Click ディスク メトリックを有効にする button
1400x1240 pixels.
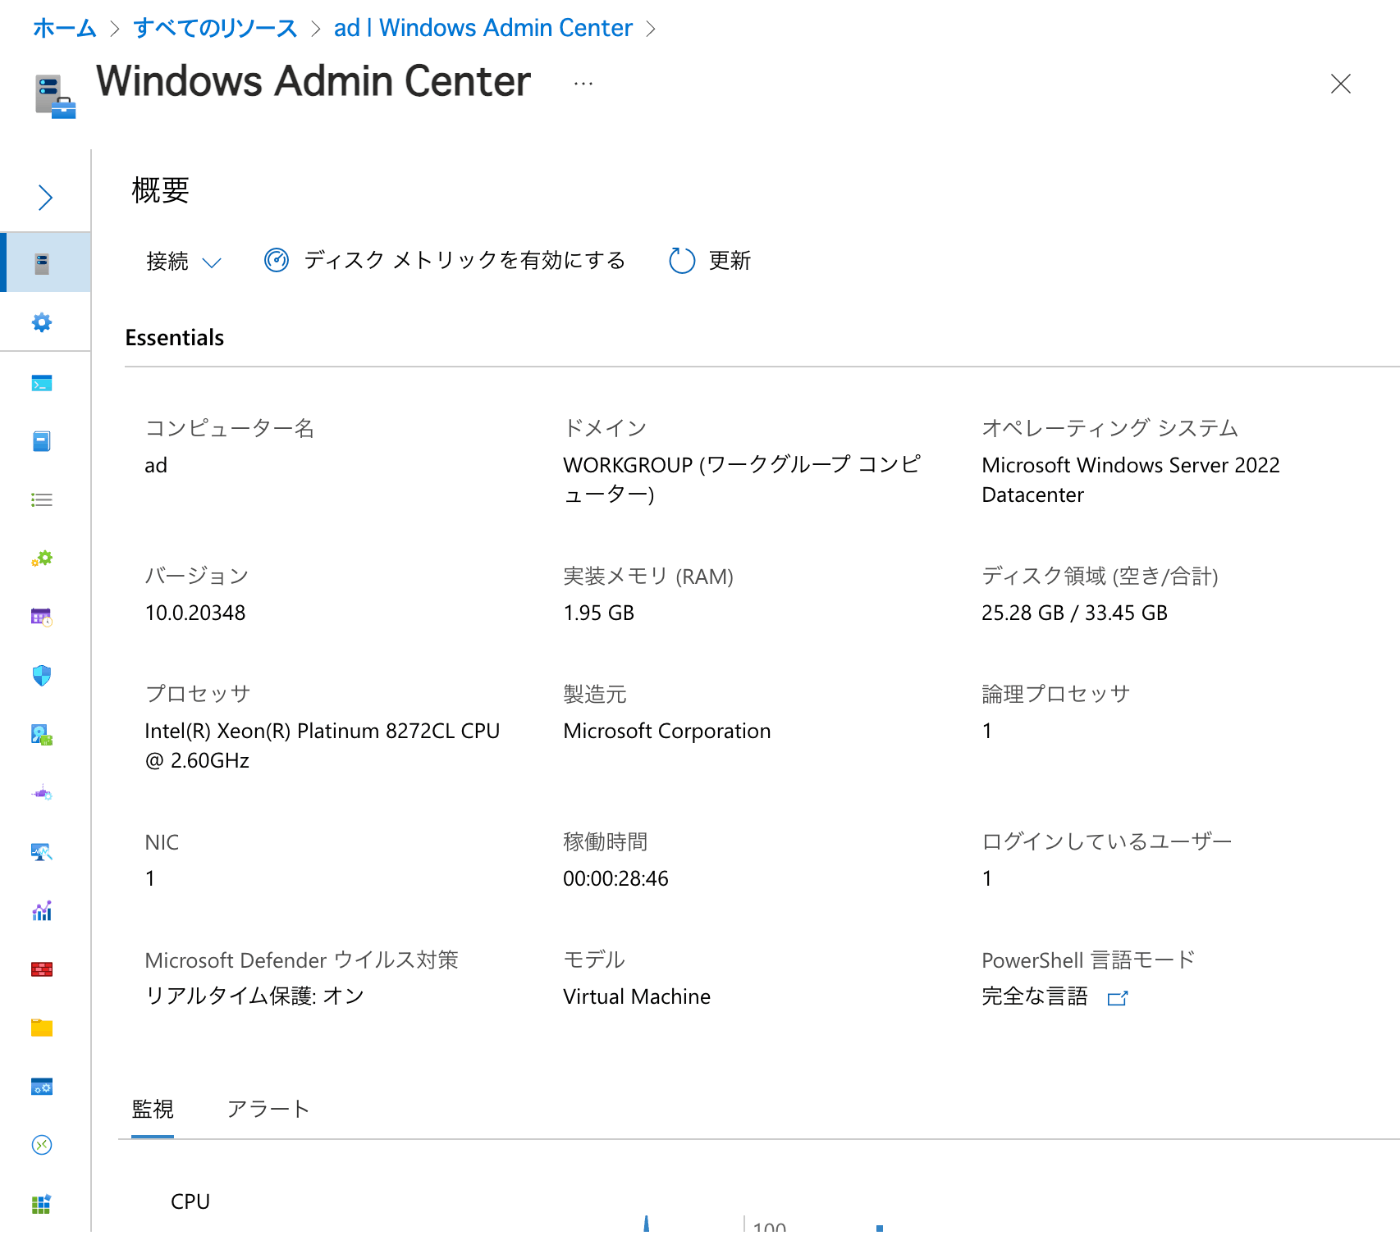(x=445, y=260)
